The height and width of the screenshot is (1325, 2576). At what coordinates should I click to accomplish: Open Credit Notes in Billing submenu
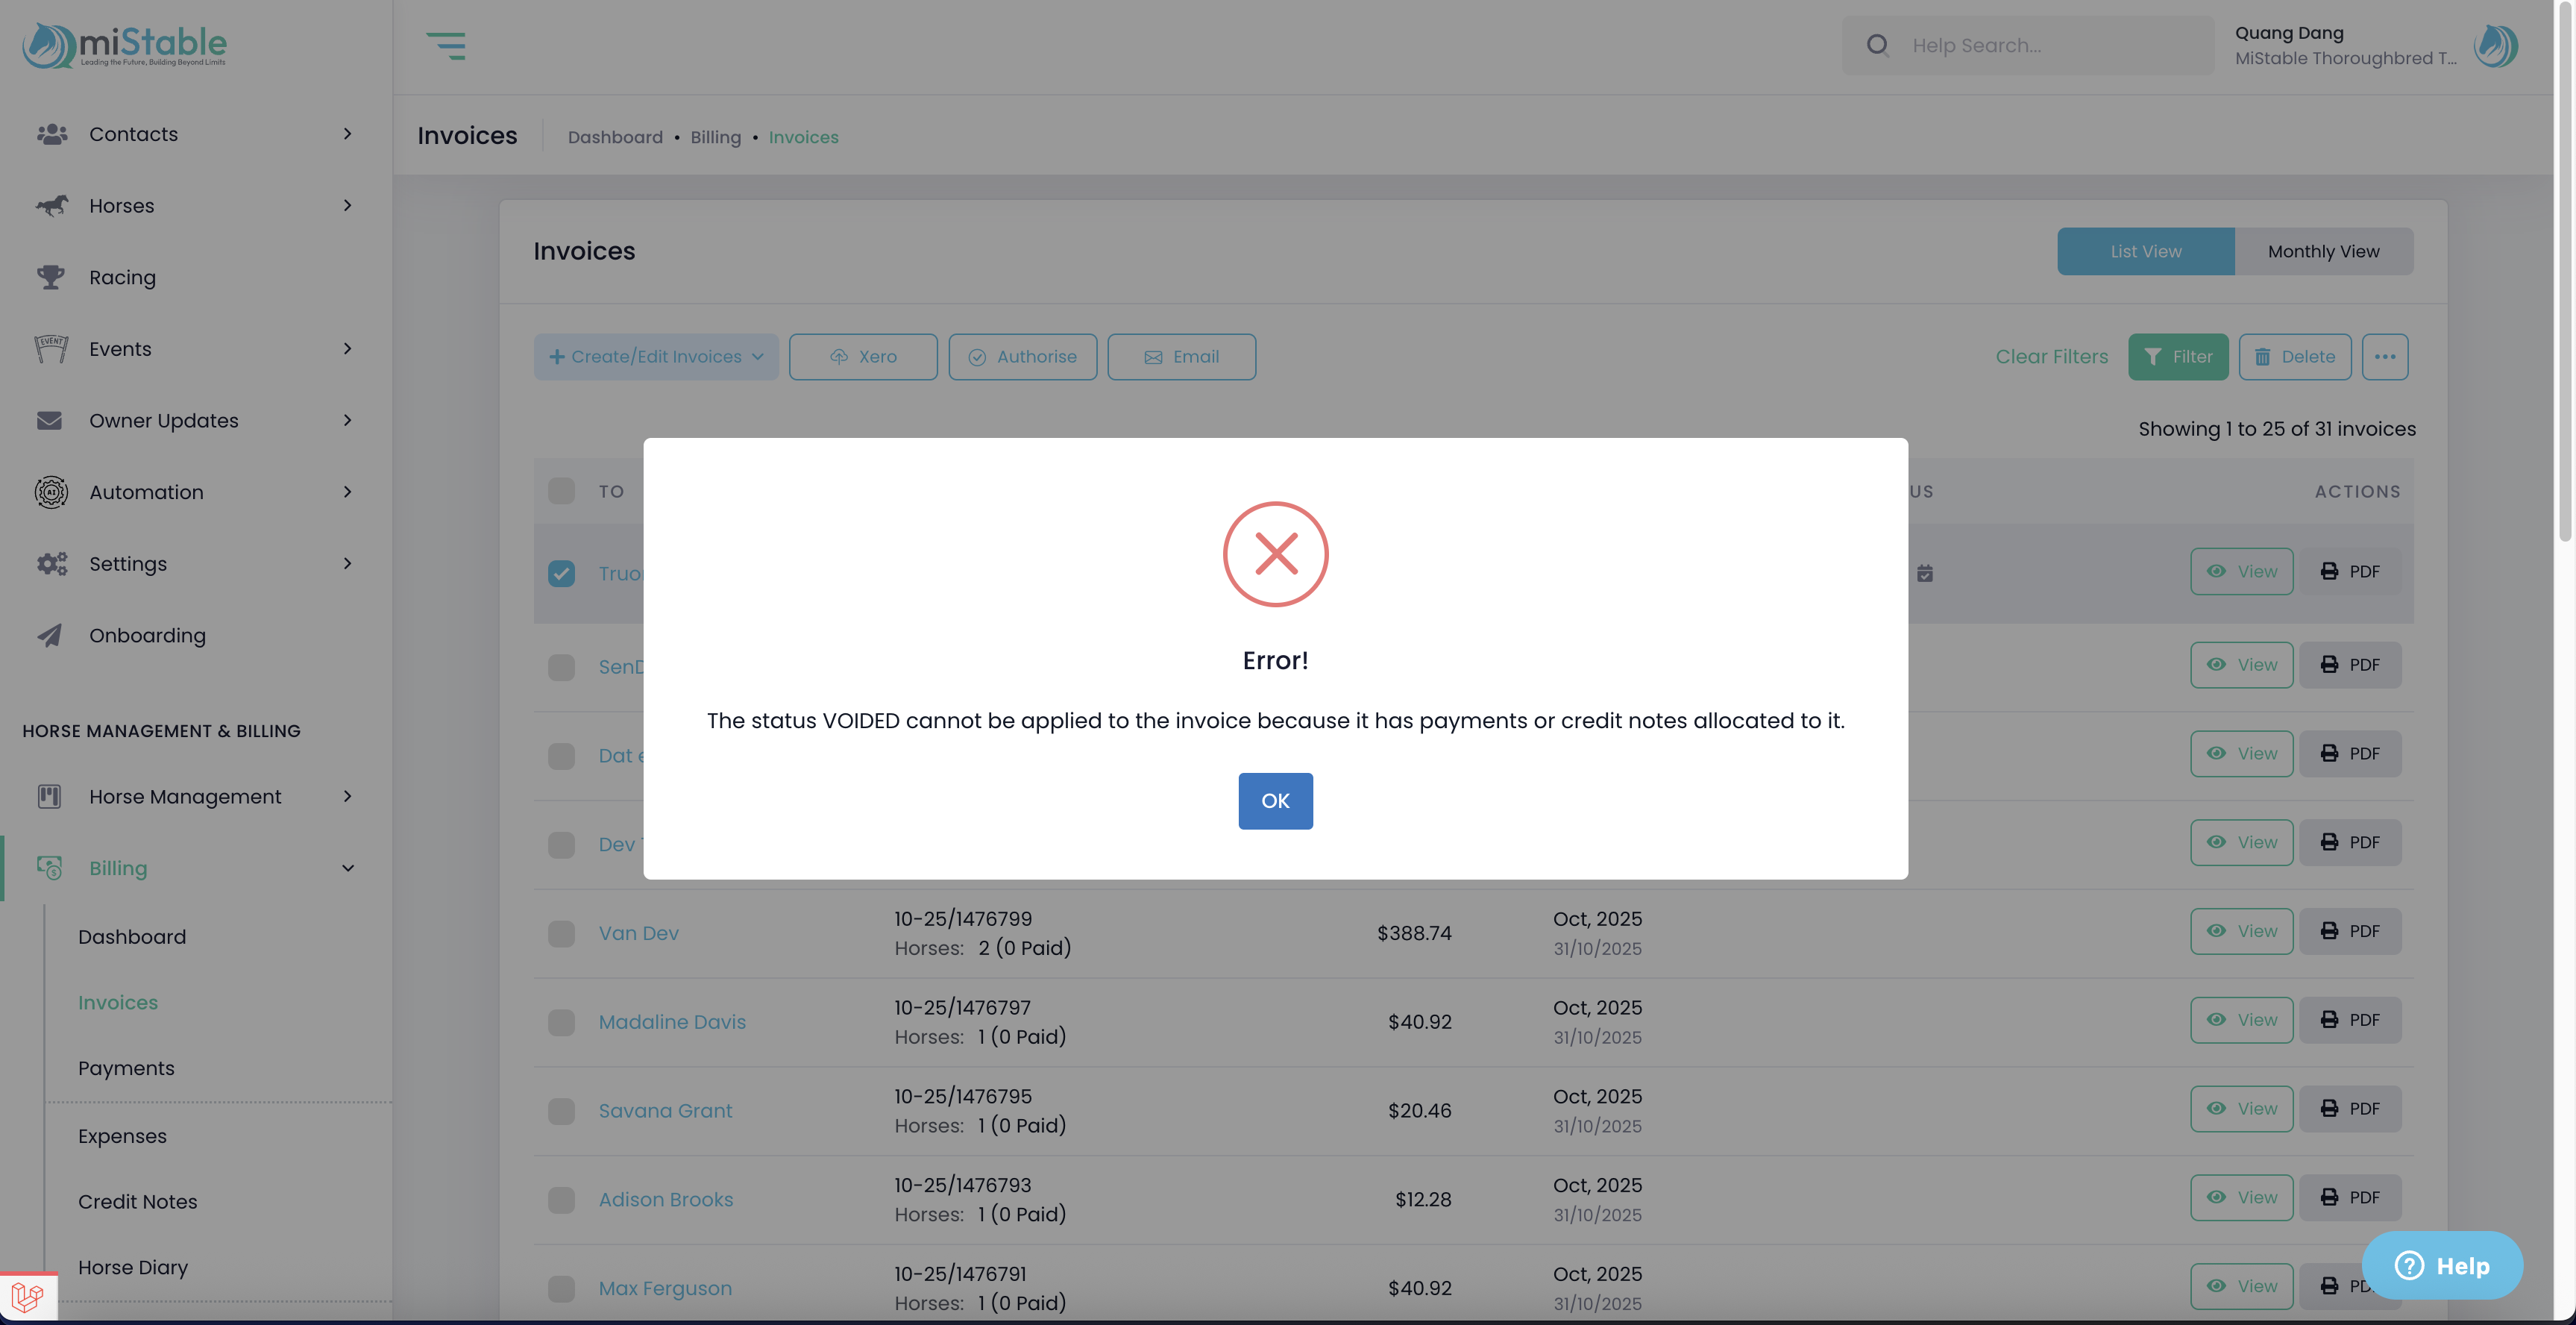click(x=137, y=1201)
